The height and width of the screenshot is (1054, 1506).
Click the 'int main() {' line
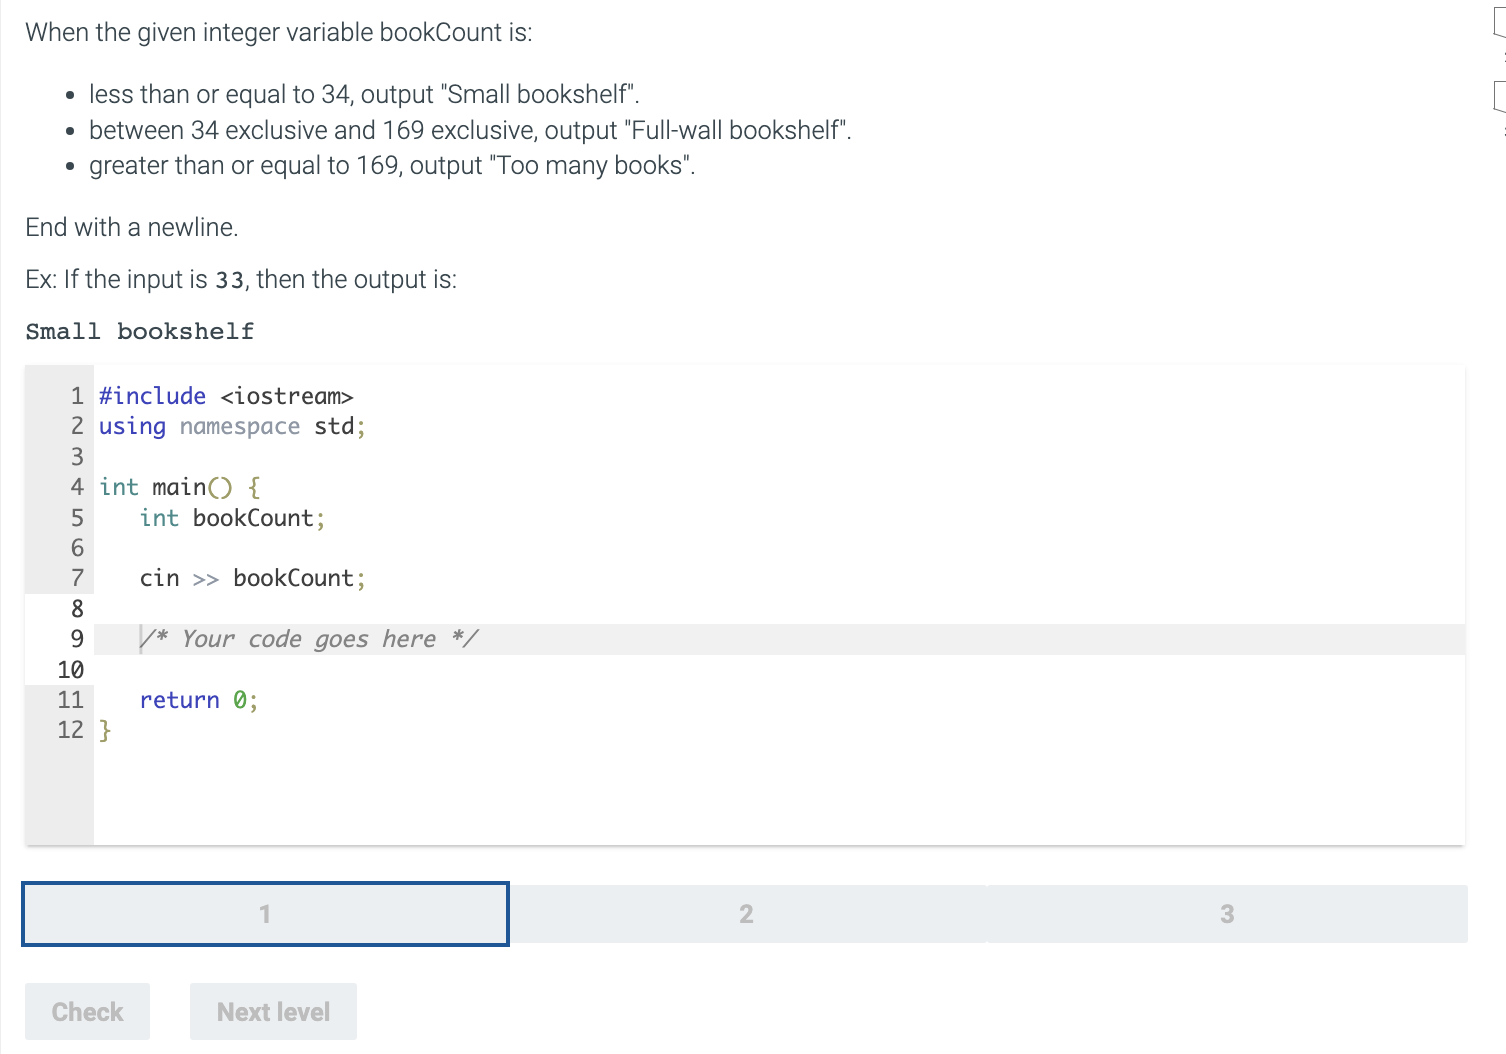(180, 487)
